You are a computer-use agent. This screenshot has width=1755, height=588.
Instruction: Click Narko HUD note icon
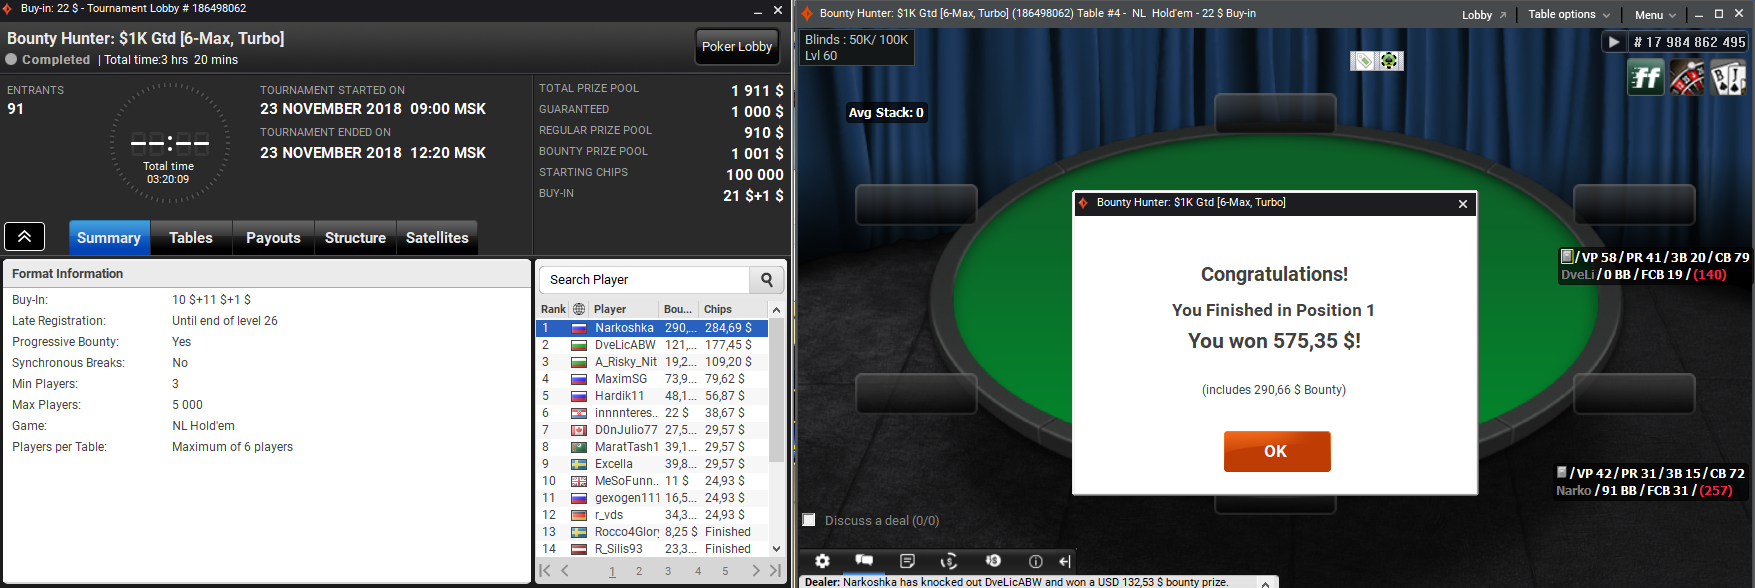coord(1562,473)
